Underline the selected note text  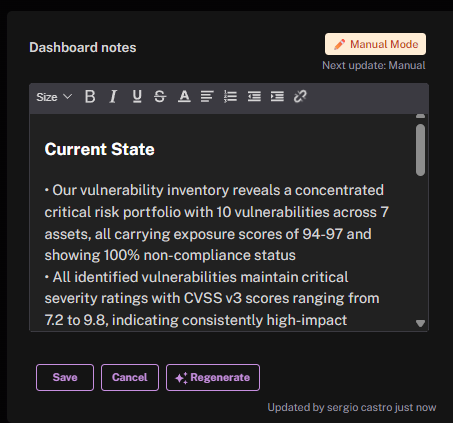137,97
